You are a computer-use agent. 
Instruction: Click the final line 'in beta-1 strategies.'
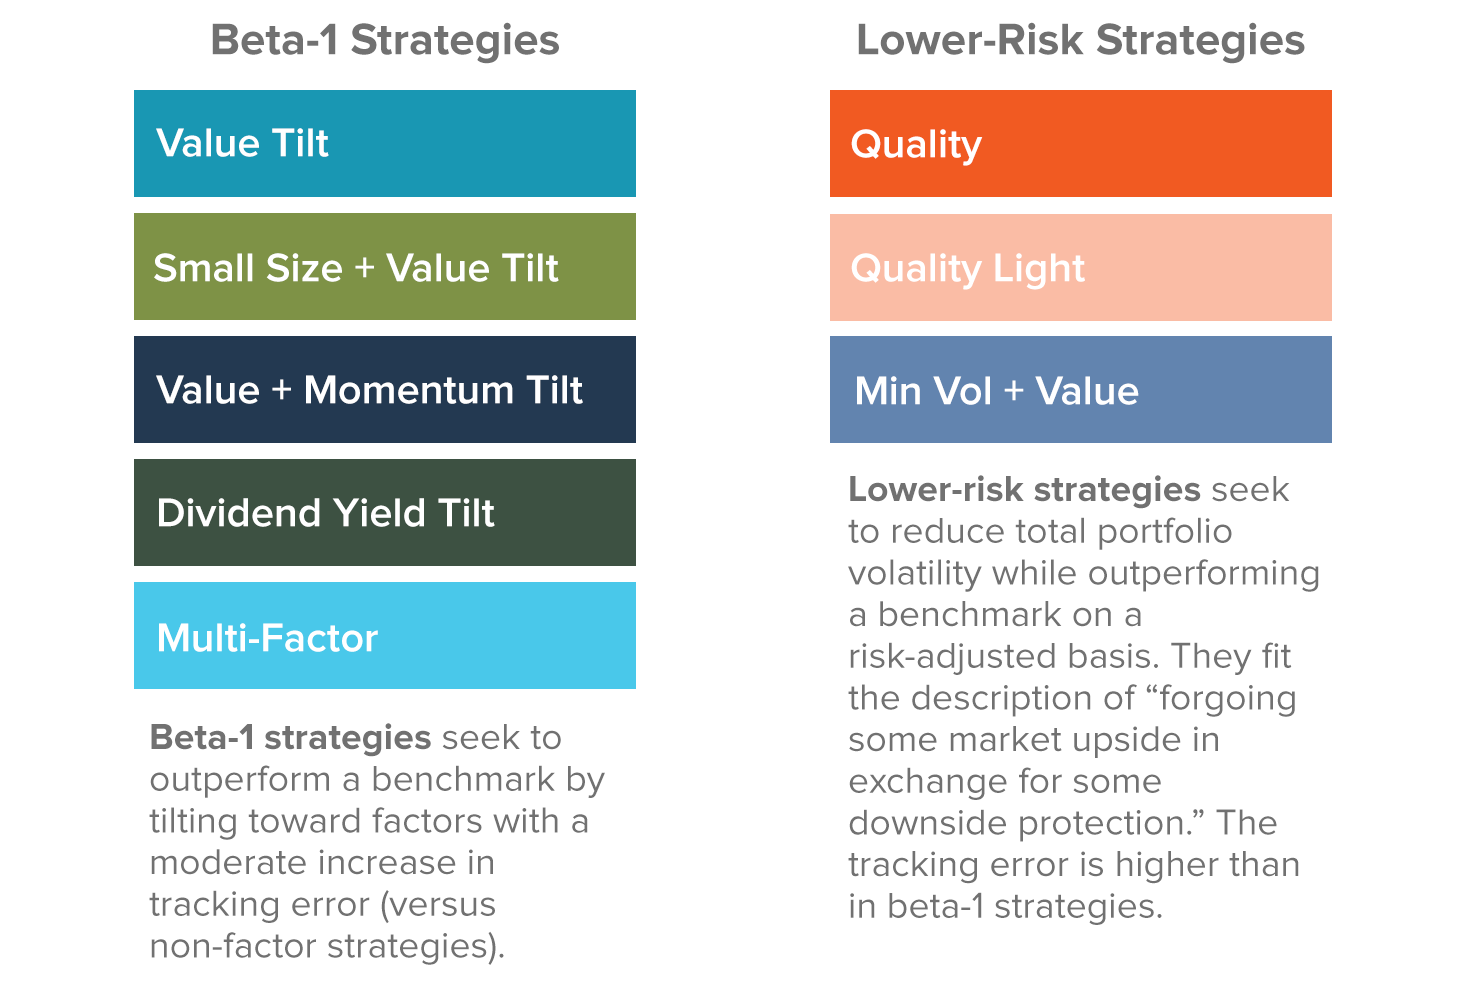1005,907
